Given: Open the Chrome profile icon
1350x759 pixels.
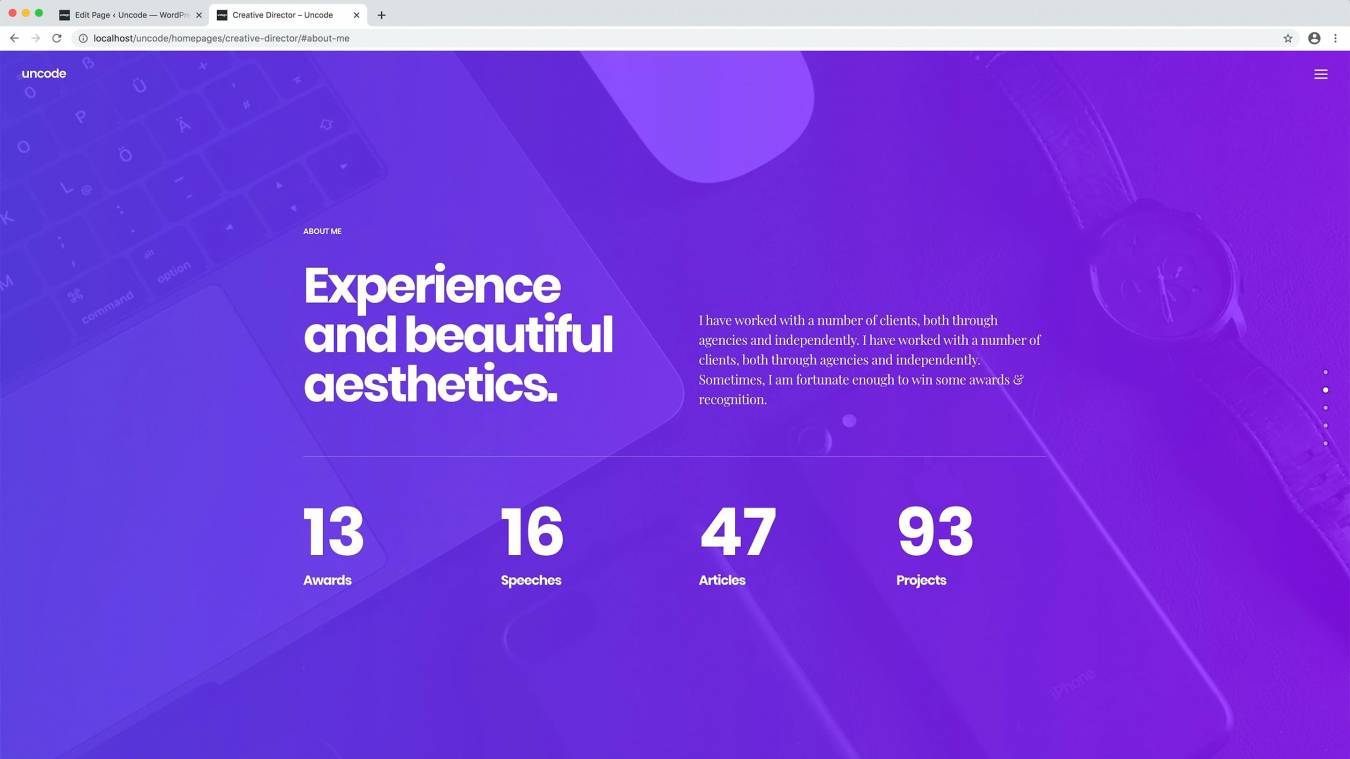Looking at the screenshot, I should (x=1314, y=38).
